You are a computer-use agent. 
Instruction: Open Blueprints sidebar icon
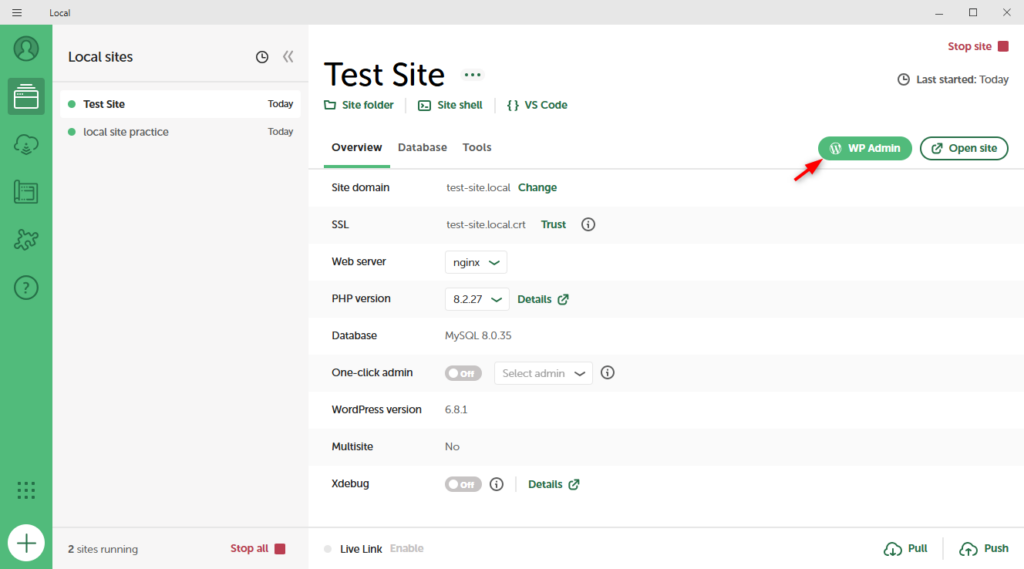click(26, 192)
